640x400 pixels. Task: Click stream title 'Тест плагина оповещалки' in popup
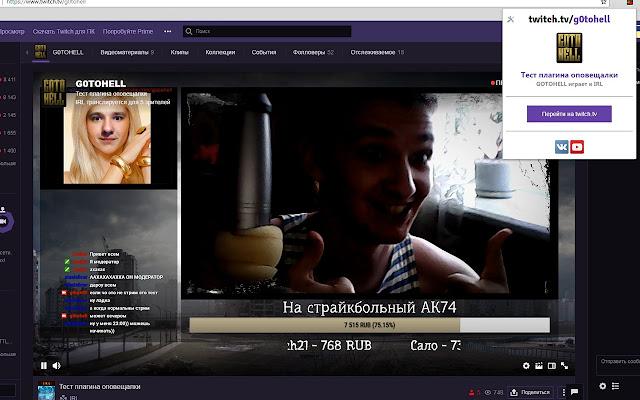pos(569,75)
